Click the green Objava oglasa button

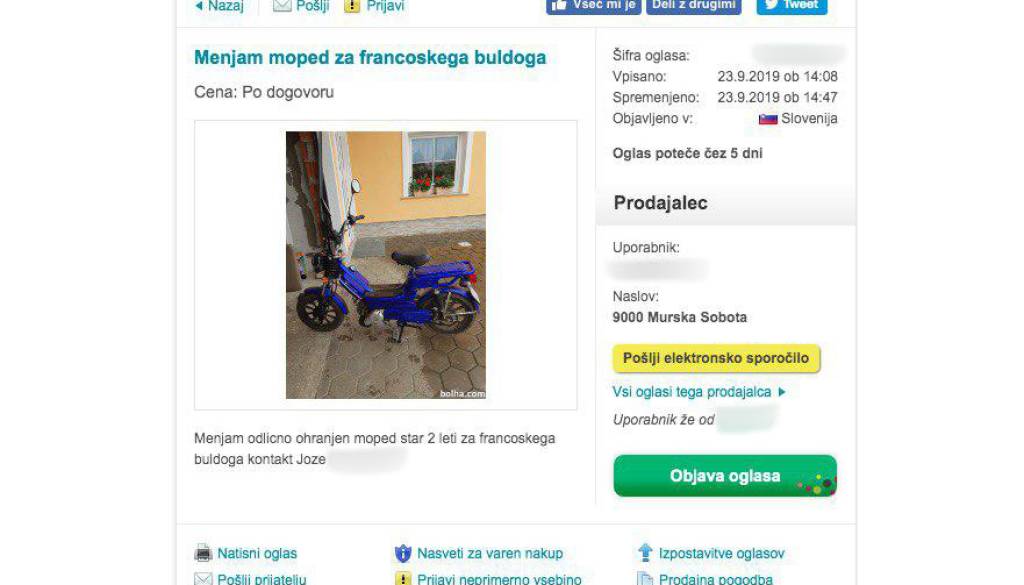point(725,476)
